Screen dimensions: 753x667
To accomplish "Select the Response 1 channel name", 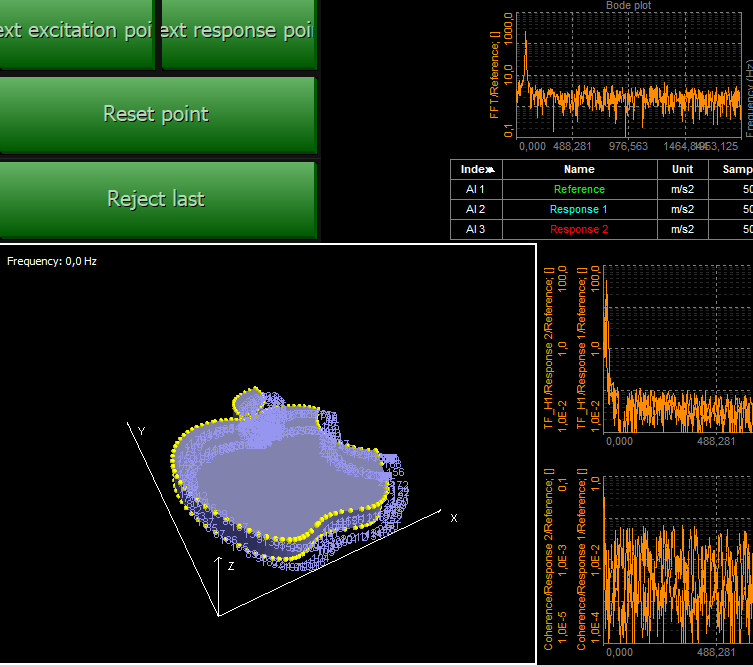I will [x=579, y=209].
